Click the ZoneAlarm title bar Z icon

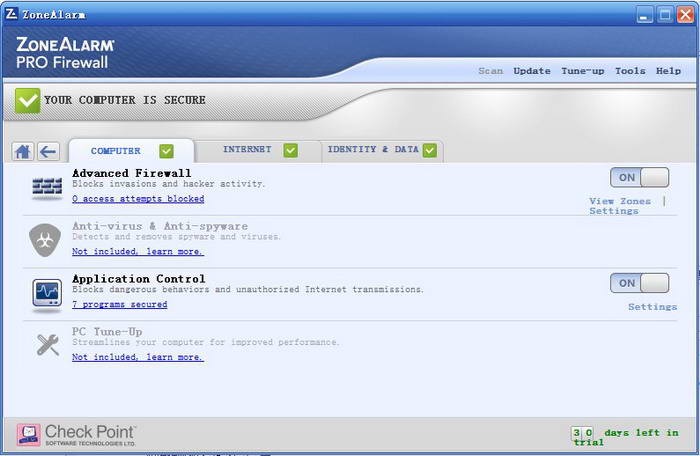[12, 14]
